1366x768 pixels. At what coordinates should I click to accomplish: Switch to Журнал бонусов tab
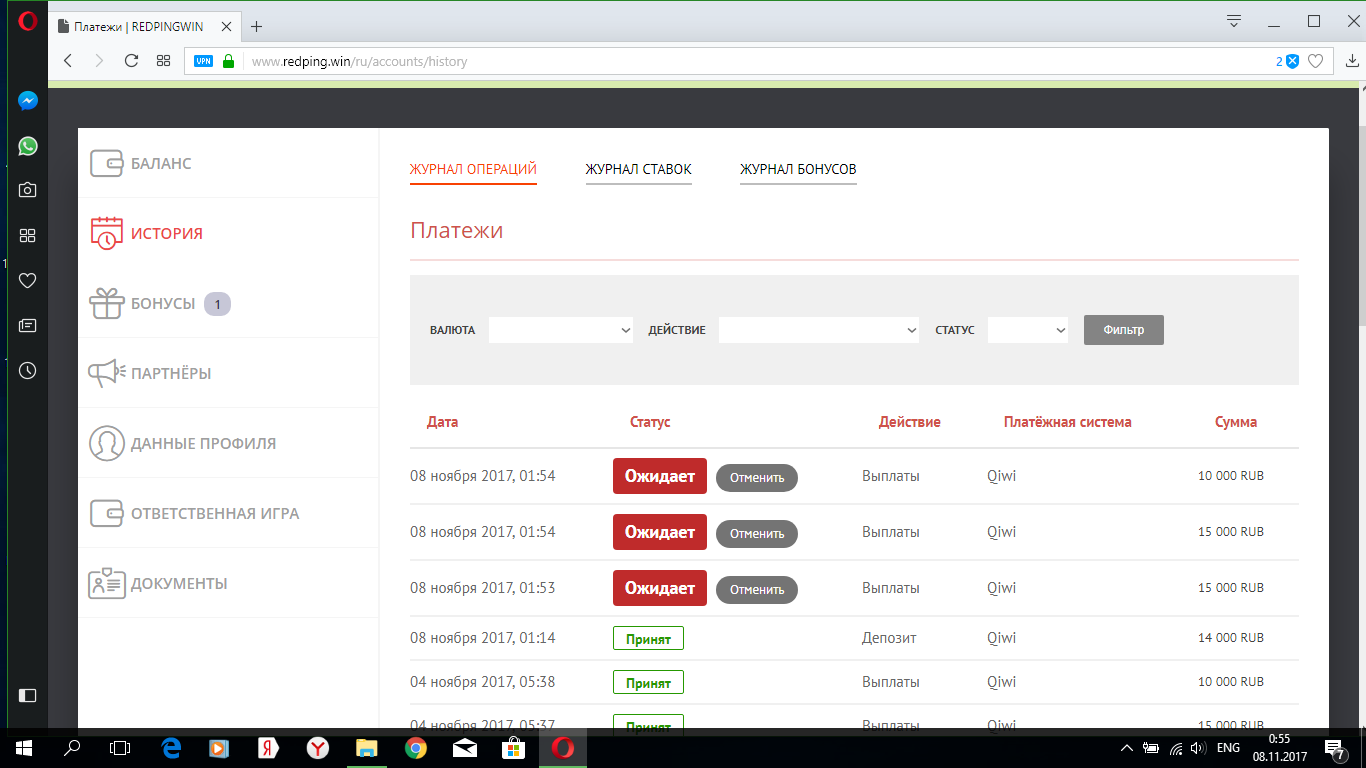click(798, 169)
